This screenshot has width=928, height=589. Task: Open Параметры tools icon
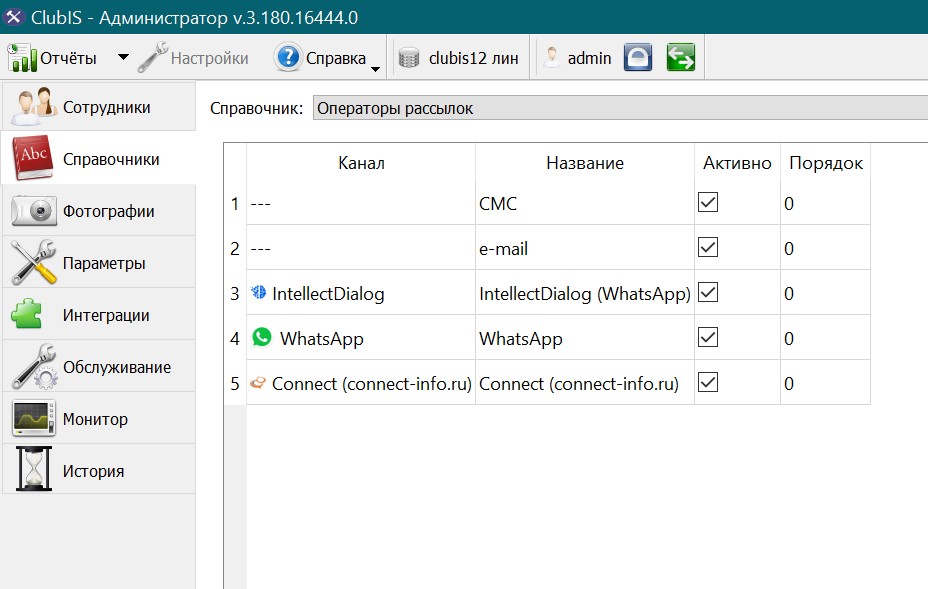34,262
